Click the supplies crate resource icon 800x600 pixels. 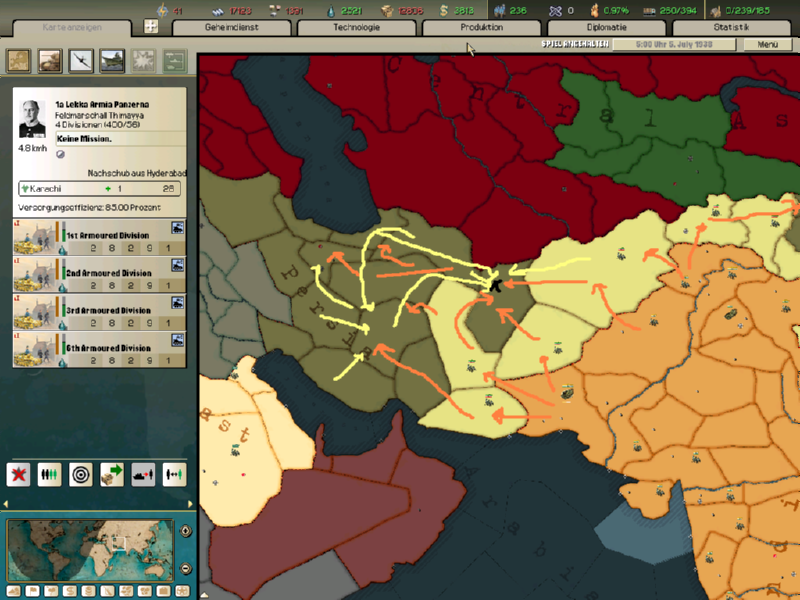[387, 11]
